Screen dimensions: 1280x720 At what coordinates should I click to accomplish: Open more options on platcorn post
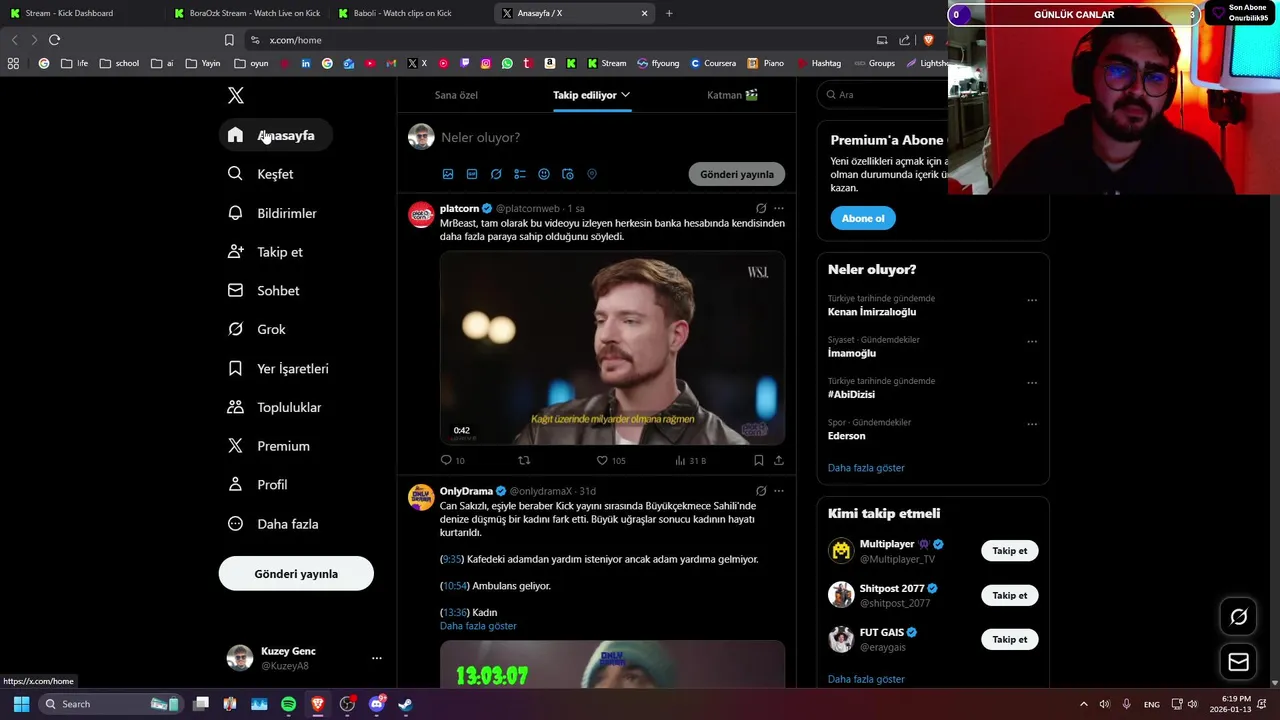click(779, 209)
